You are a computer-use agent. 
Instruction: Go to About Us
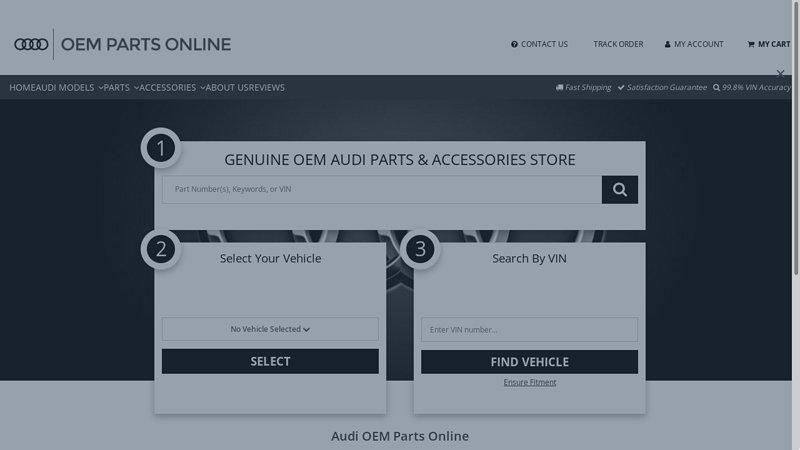[226, 88]
